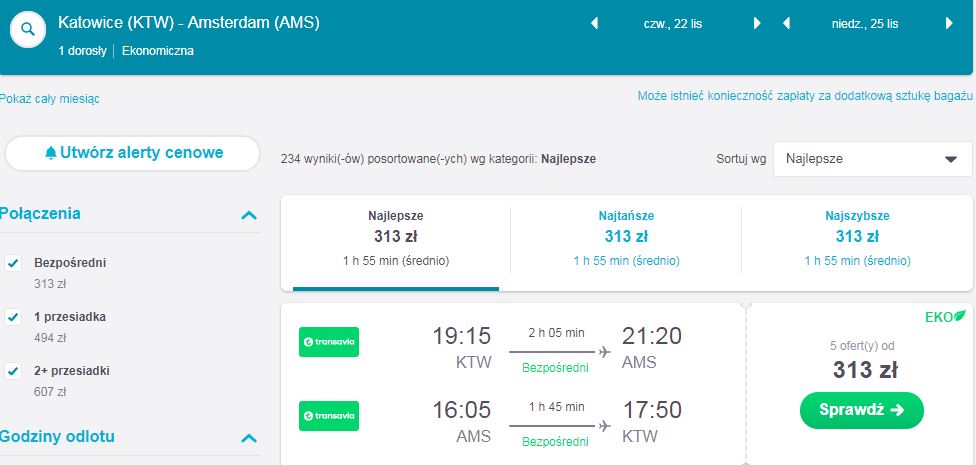
Task: Click the 607 zł price under 2+ przesiadki
Action: point(50,392)
